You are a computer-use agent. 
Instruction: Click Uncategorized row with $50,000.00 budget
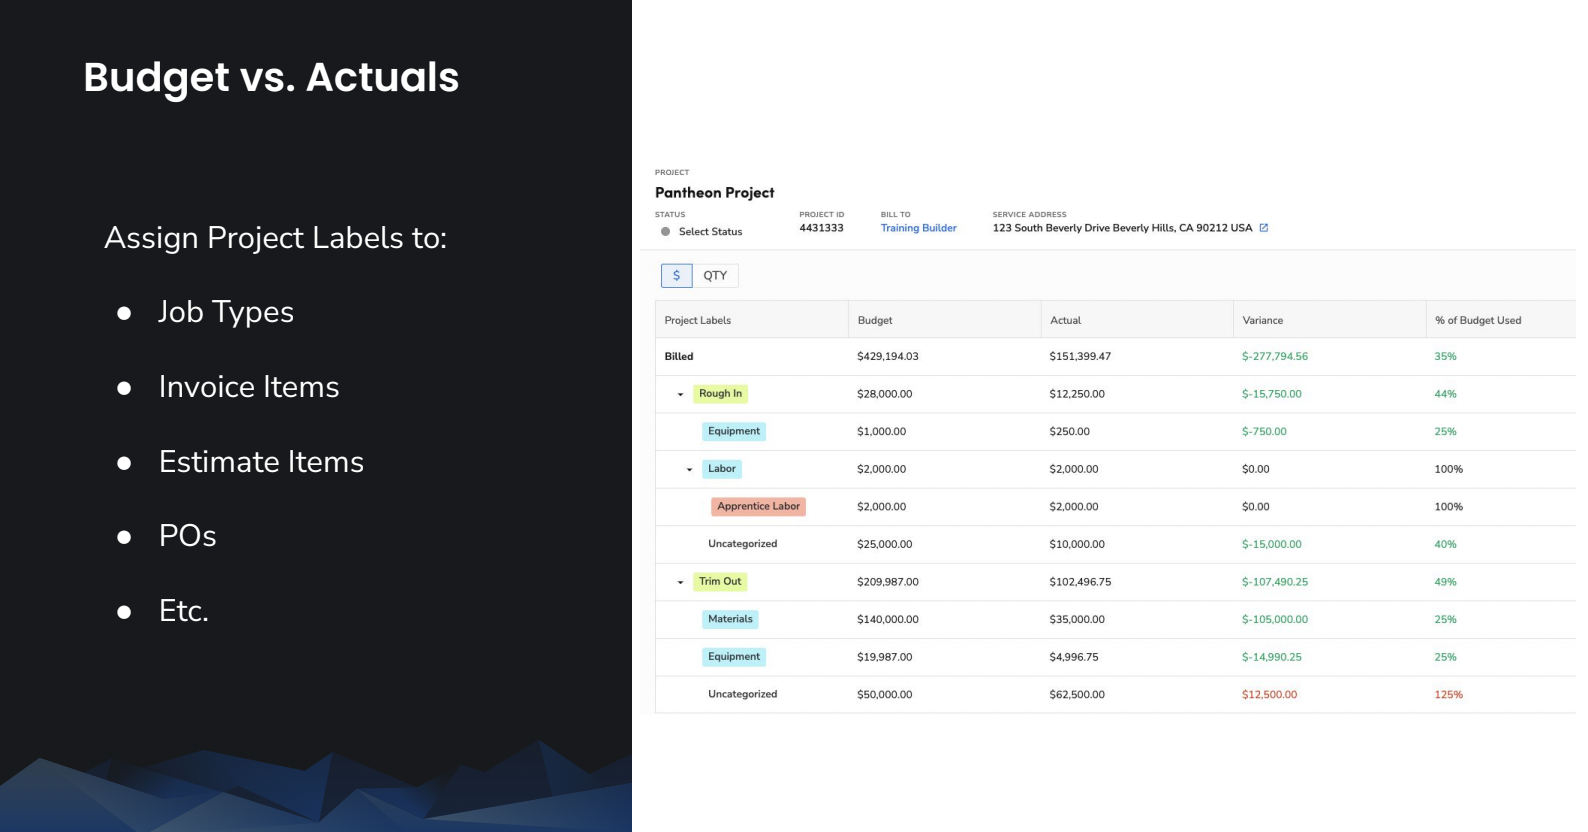point(1115,695)
